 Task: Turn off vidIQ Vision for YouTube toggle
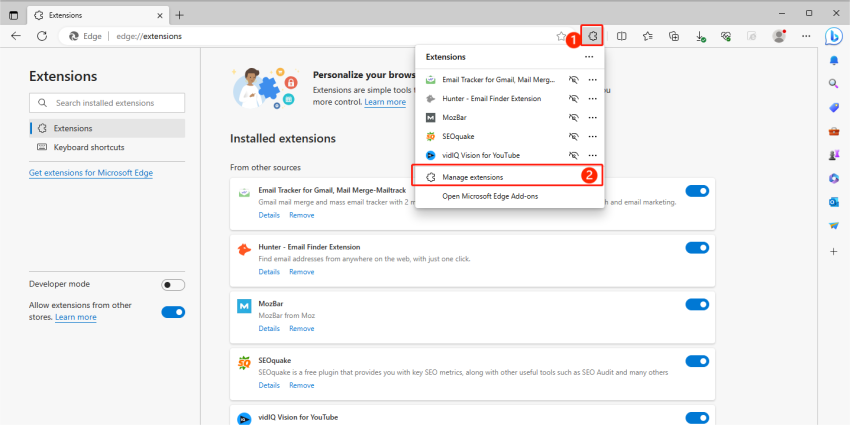tap(697, 417)
